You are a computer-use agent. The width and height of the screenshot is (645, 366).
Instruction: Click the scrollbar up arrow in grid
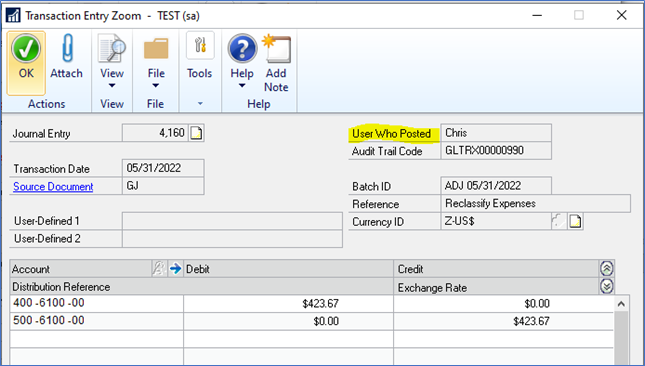coord(621,304)
